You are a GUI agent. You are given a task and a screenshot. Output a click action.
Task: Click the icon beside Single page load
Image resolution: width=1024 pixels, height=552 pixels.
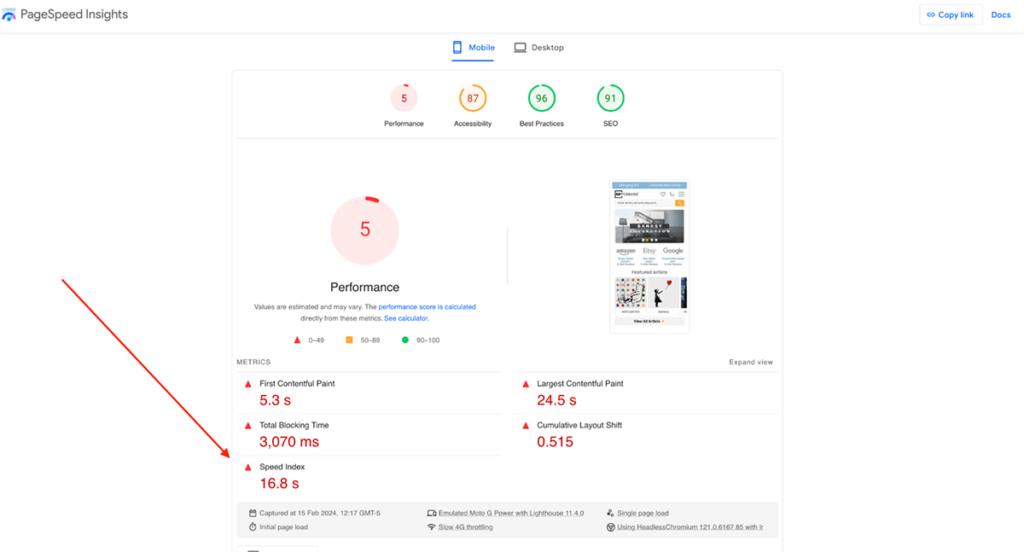tap(611, 513)
